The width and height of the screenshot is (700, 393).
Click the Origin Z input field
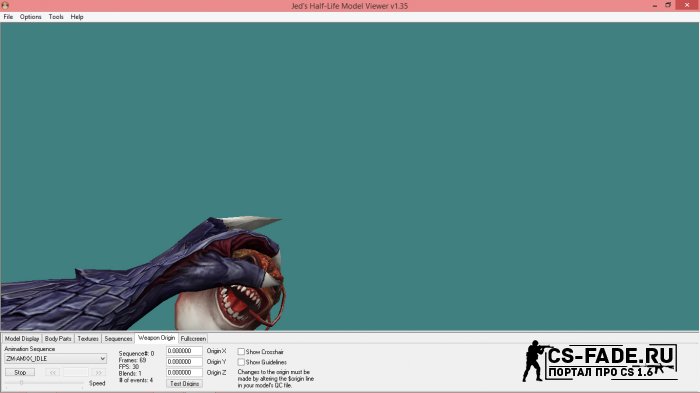pos(184,372)
